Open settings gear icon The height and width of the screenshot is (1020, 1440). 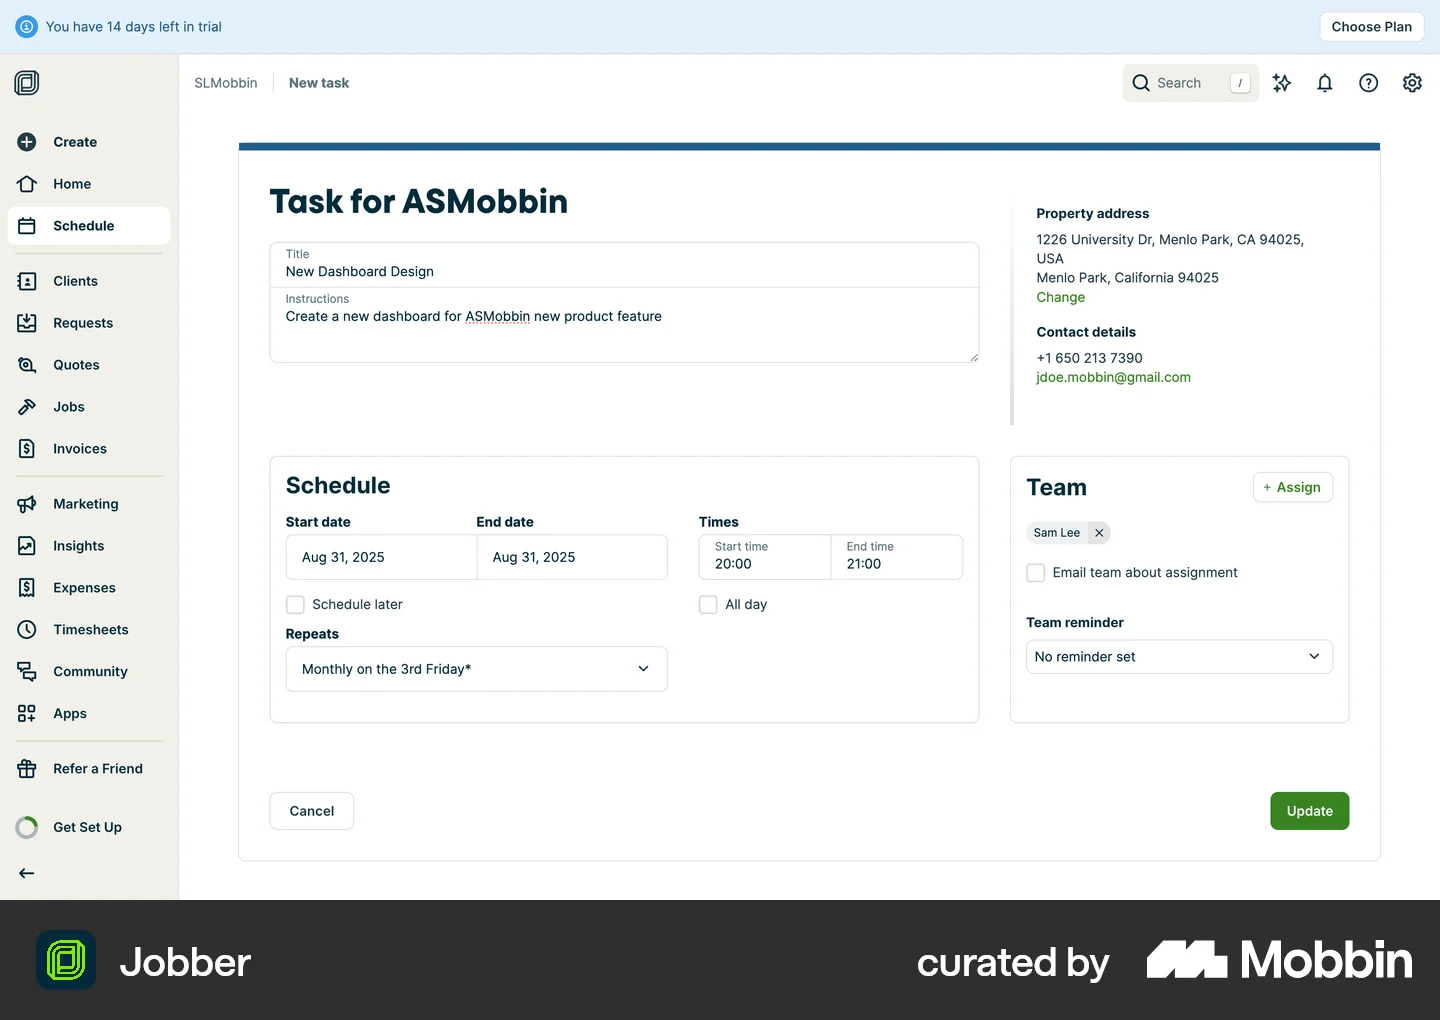click(x=1412, y=83)
